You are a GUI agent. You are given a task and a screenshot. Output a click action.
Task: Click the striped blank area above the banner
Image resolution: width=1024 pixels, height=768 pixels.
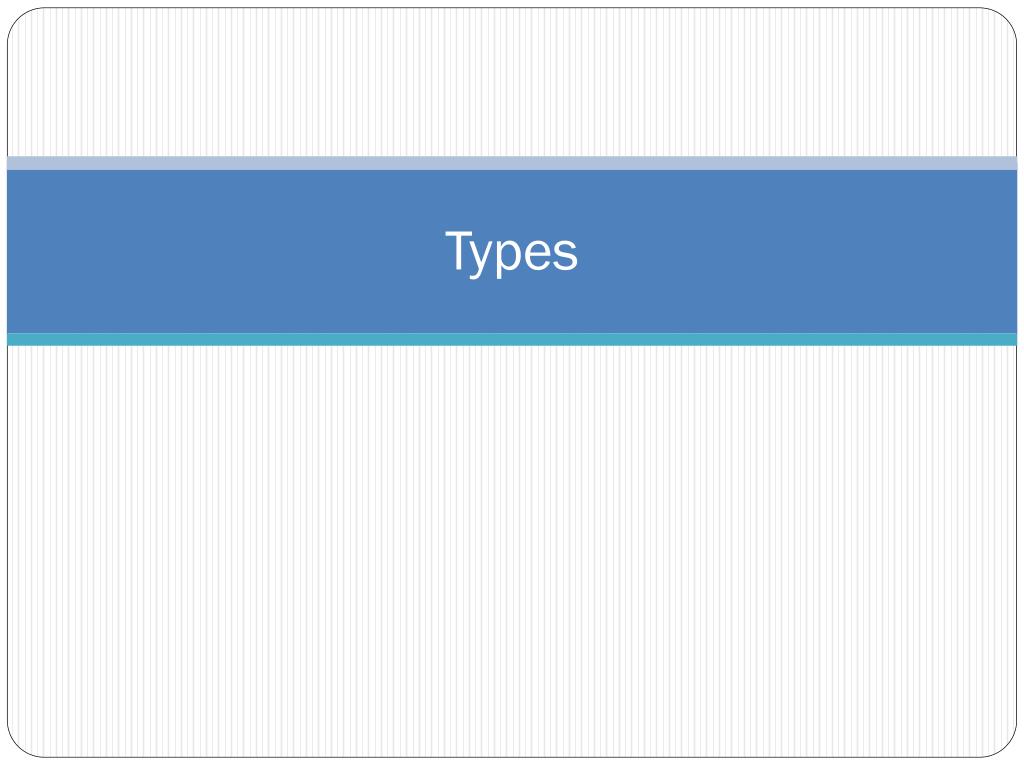[x=512, y=82]
